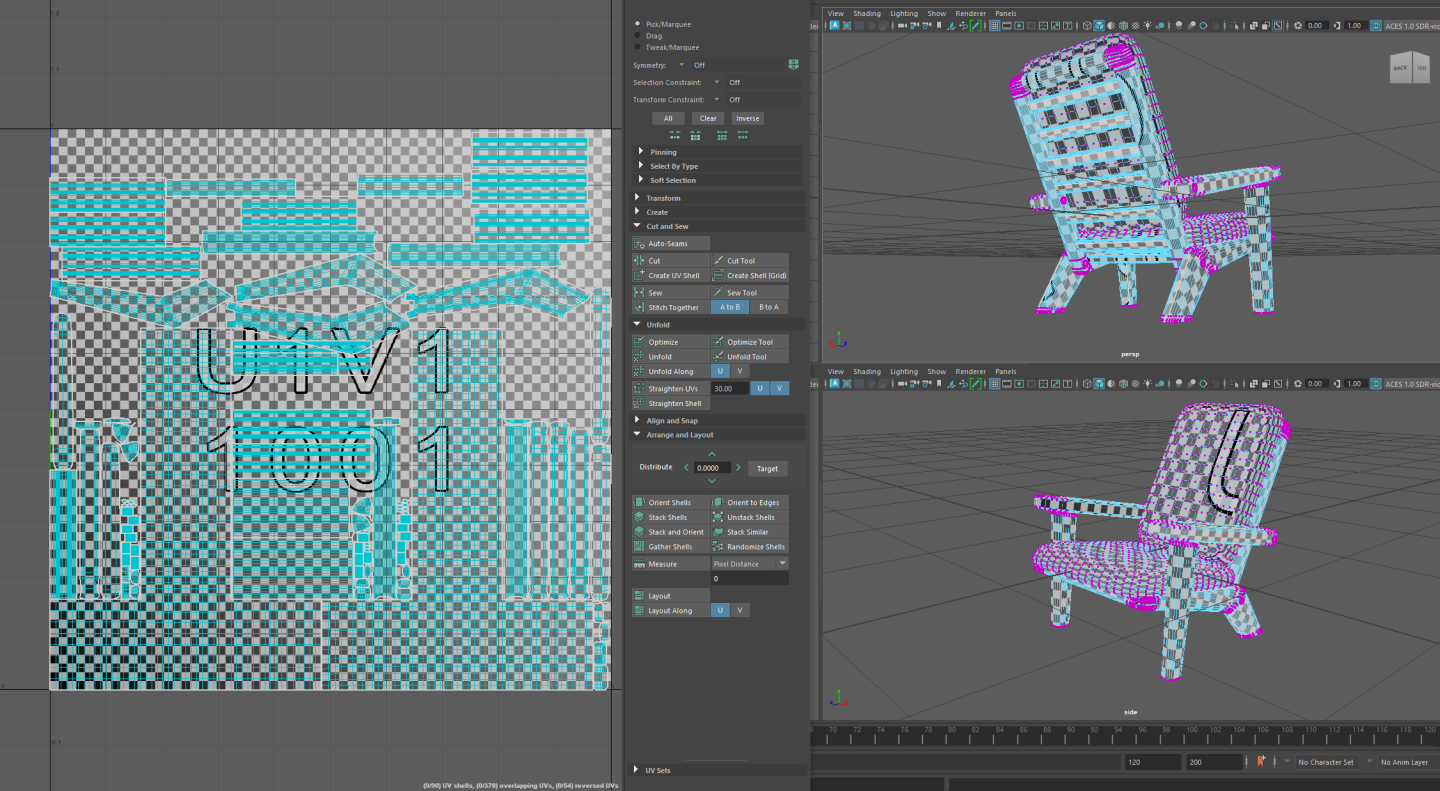
Task: Click the Unfold command
Action: [671, 356]
